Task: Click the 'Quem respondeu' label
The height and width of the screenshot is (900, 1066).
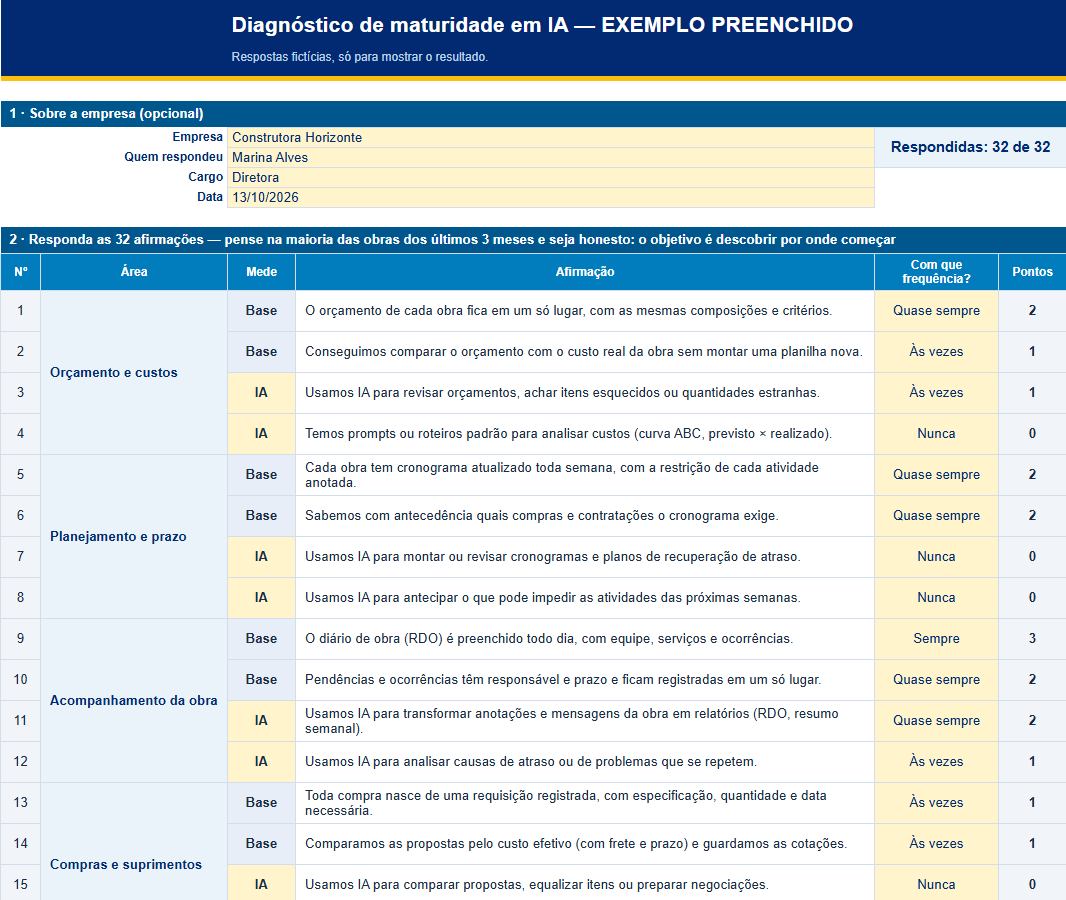Action: point(173,157)
